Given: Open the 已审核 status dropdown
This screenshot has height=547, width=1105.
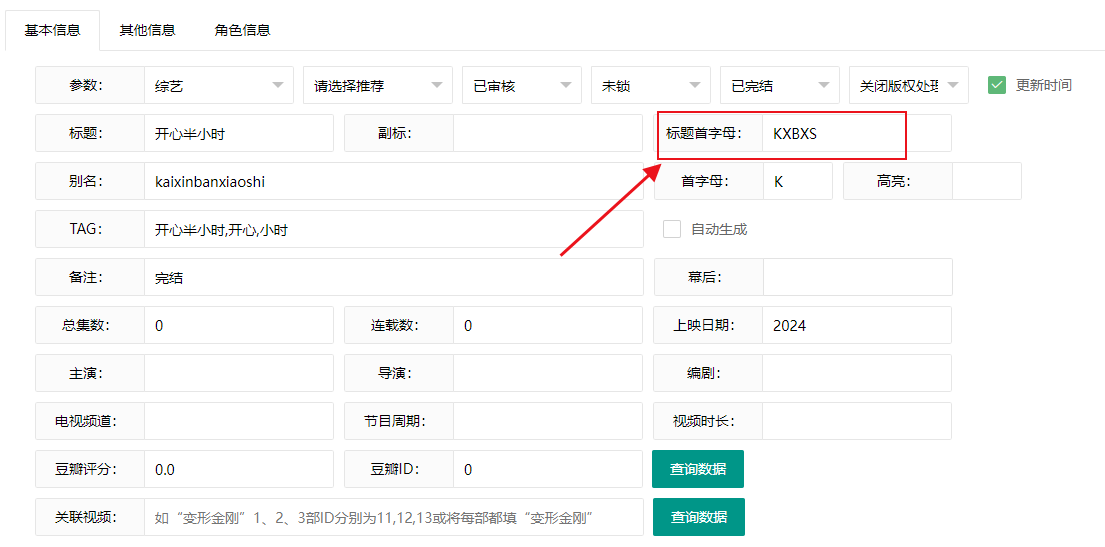Looking at the screenshot, I should [521, 86].
